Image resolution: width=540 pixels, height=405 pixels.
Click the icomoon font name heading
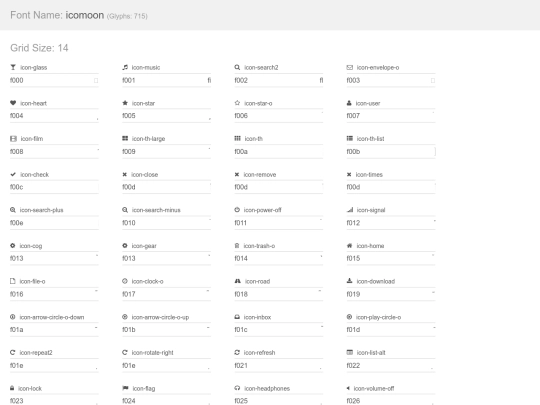(85, 15)
